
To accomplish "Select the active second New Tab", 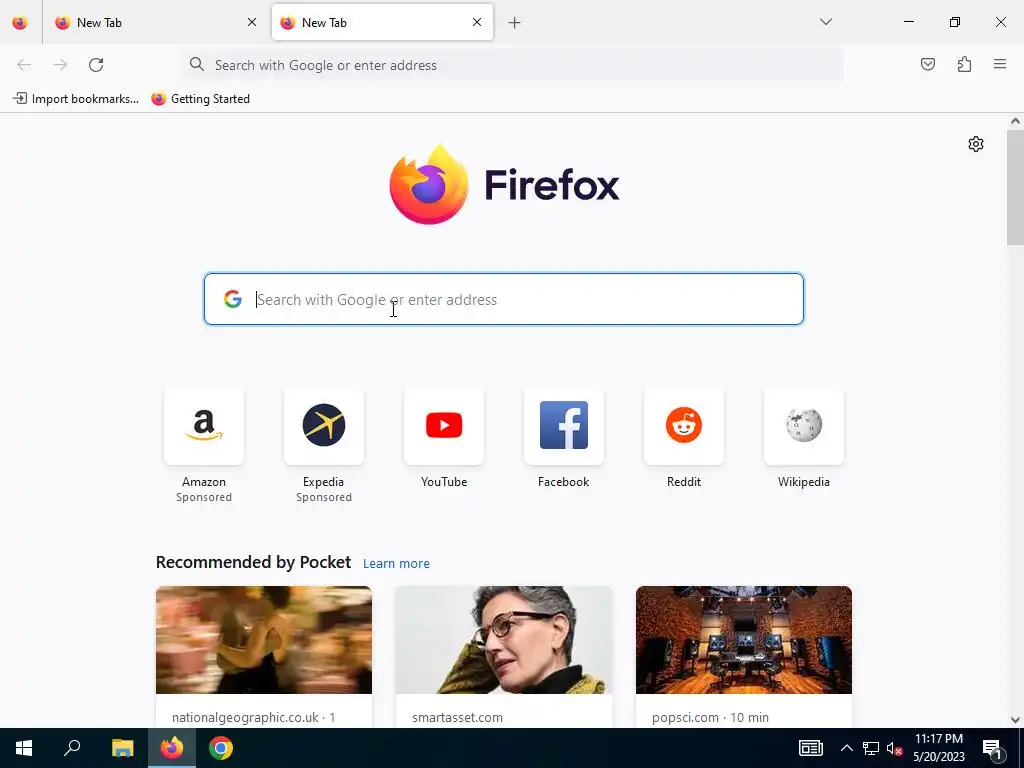I will 382,23.
